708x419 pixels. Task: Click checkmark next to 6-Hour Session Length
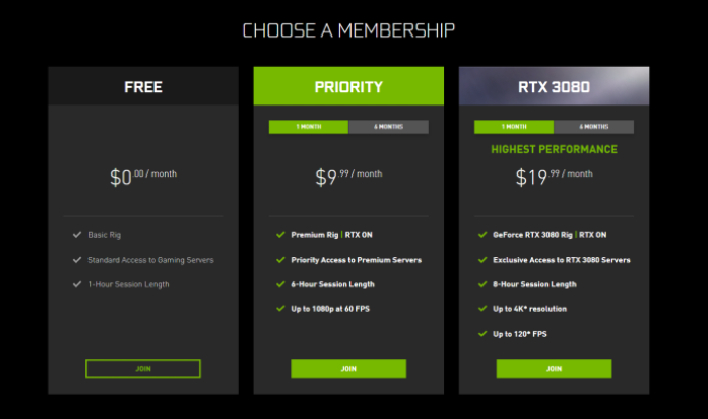[281, 284]
